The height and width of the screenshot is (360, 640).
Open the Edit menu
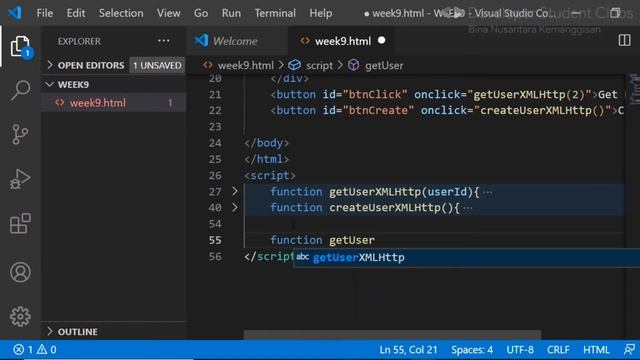click(76, 13)
